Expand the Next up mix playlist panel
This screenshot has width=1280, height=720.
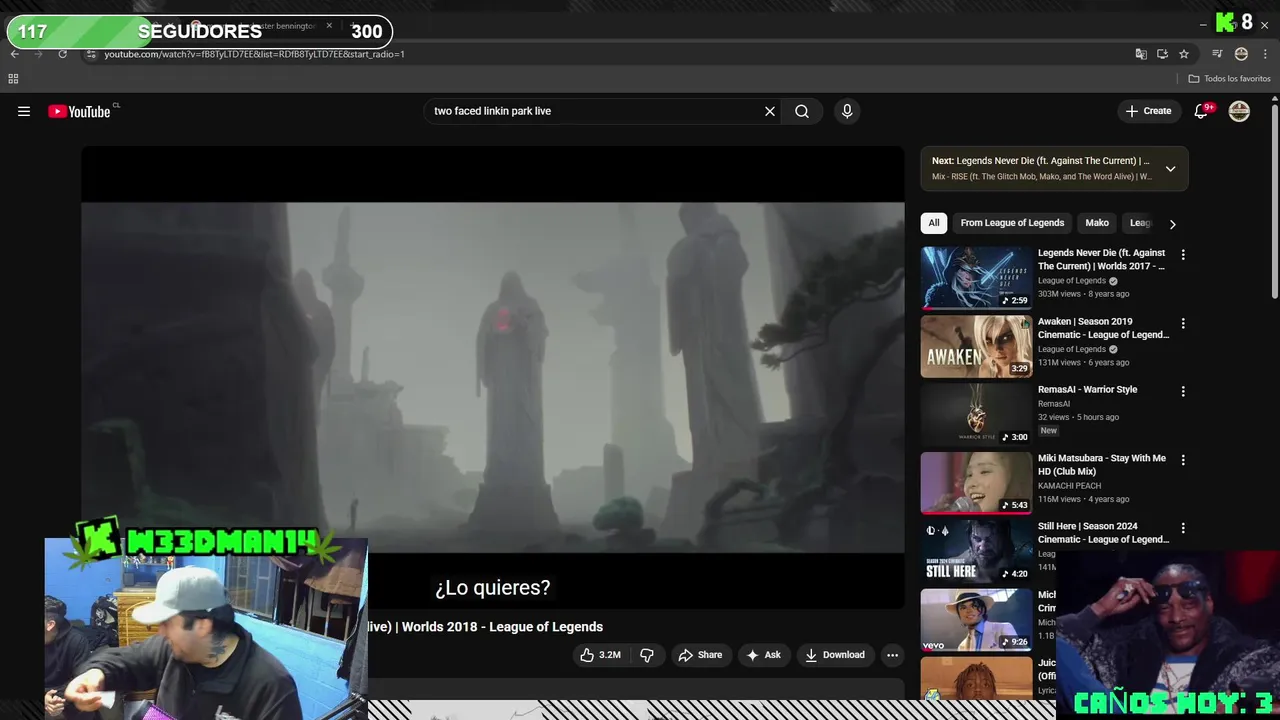pos(1170,168)
